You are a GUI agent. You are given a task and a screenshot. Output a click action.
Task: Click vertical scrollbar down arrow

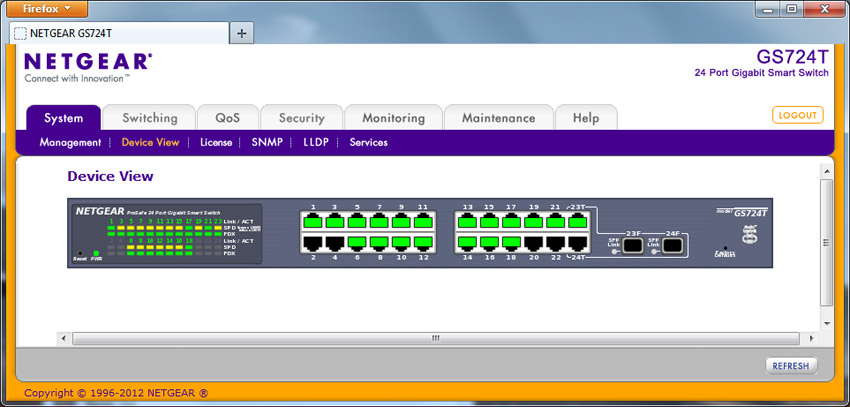point(827,324)
